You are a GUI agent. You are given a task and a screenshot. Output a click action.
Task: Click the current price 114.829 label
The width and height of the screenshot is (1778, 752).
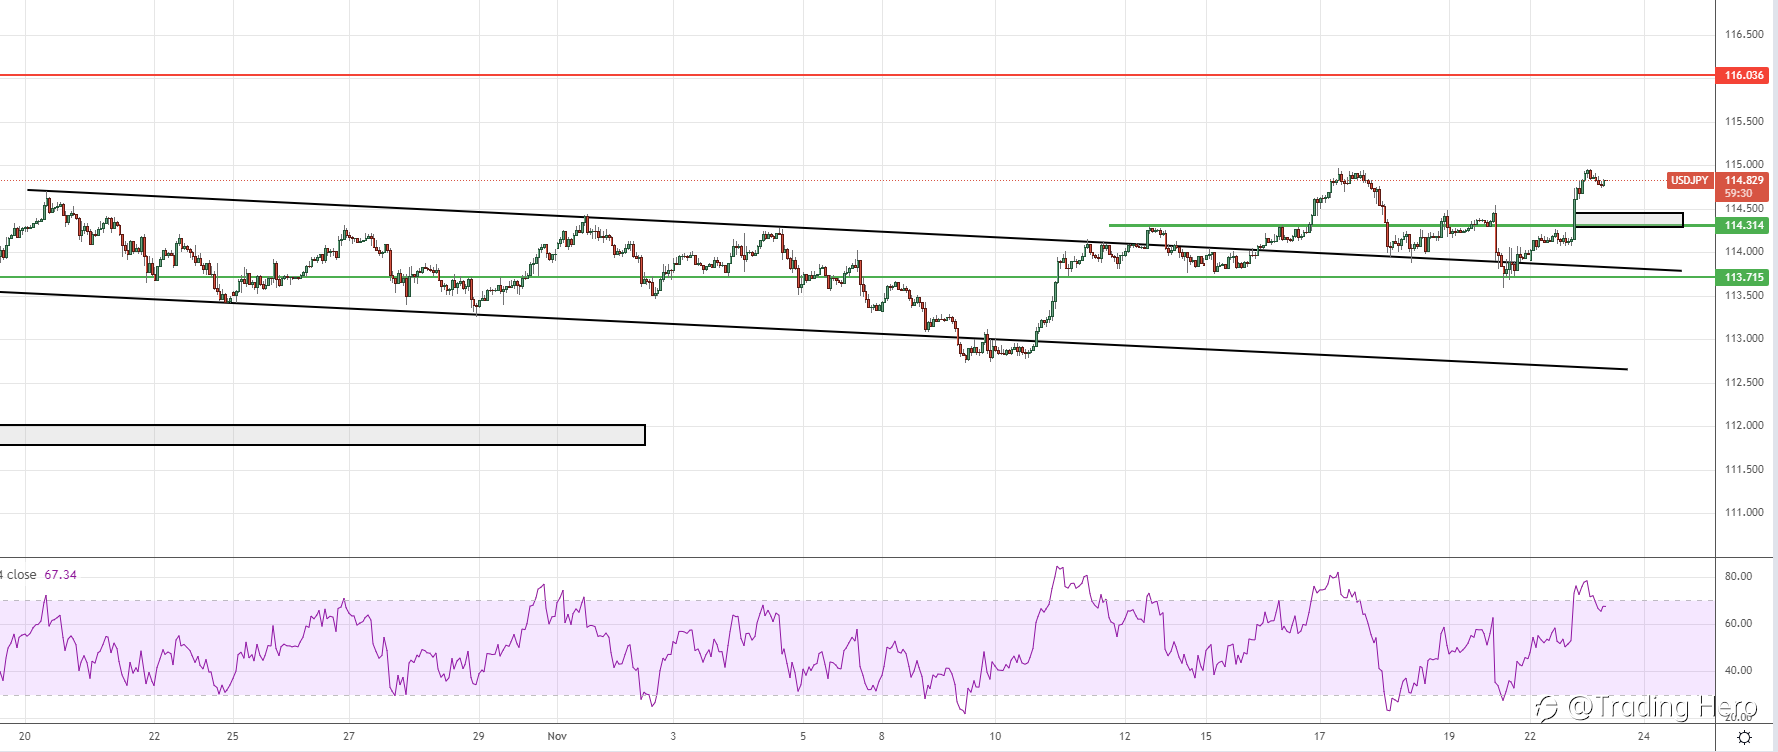point(1743,180)
